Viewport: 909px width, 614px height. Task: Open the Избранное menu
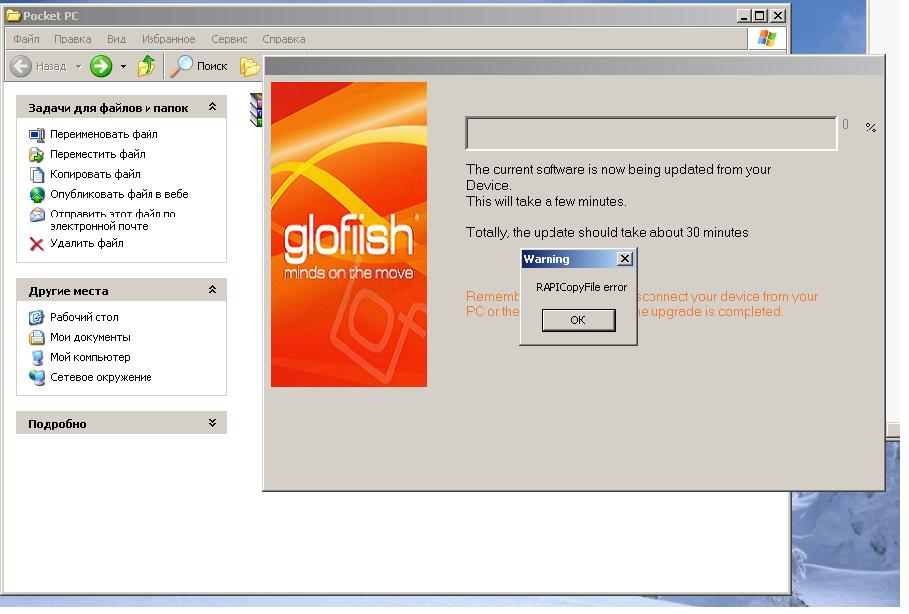click(169, 39)
